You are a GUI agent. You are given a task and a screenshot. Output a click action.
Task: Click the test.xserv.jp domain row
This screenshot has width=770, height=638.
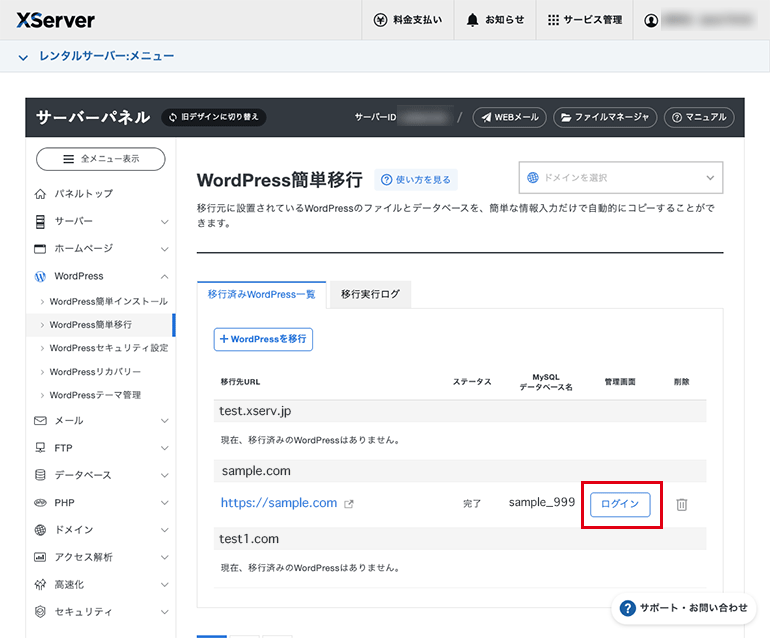[460, 411]
